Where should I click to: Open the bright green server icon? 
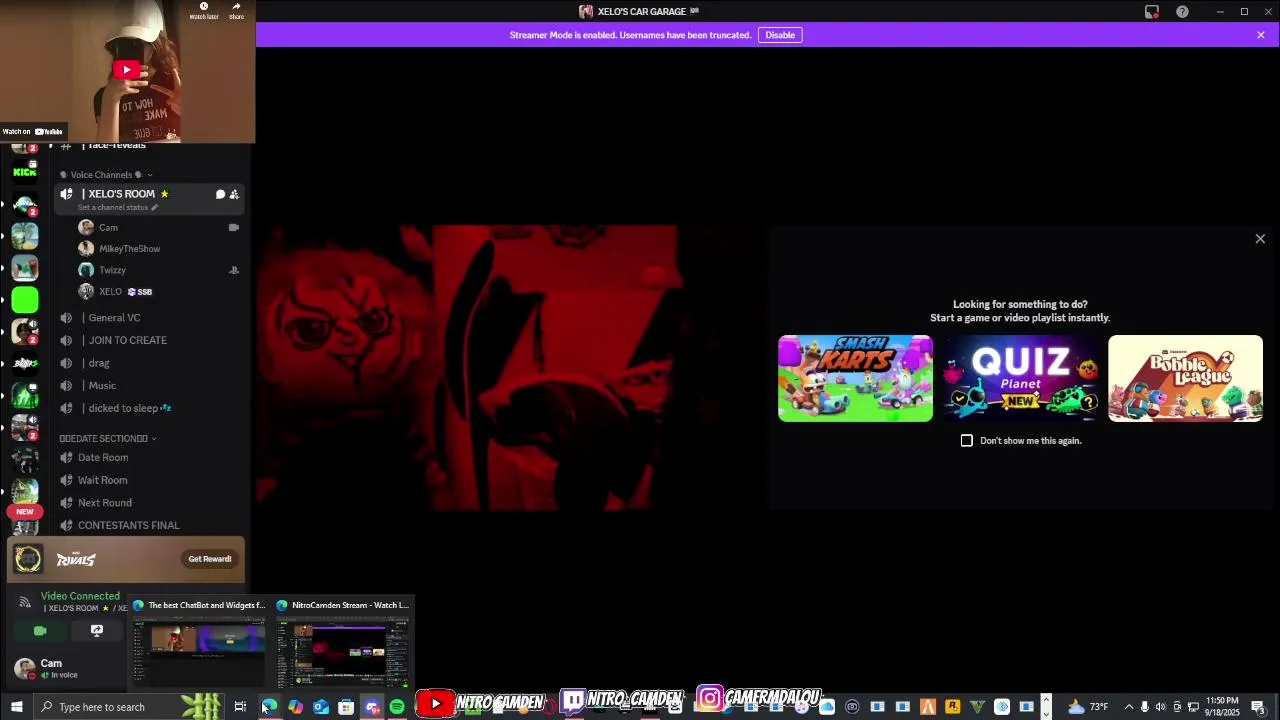[x=25, y=300]
